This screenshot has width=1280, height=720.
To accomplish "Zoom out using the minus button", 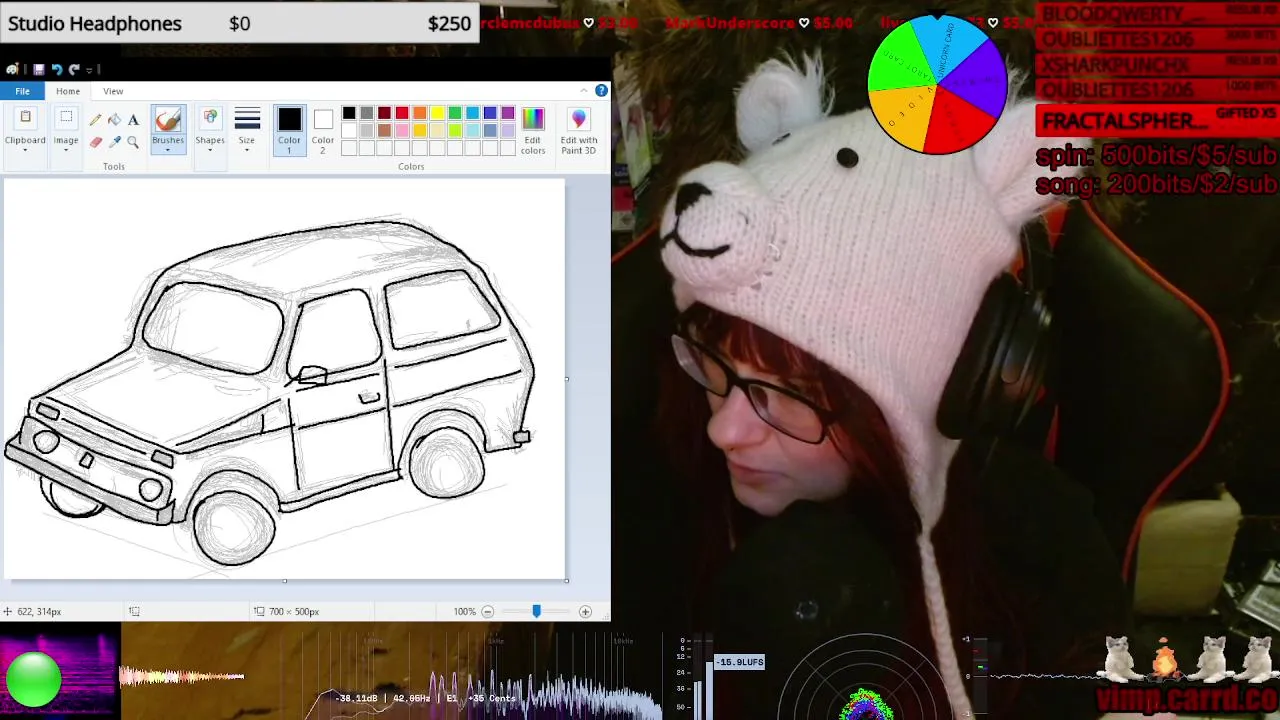I will (488, 611).
